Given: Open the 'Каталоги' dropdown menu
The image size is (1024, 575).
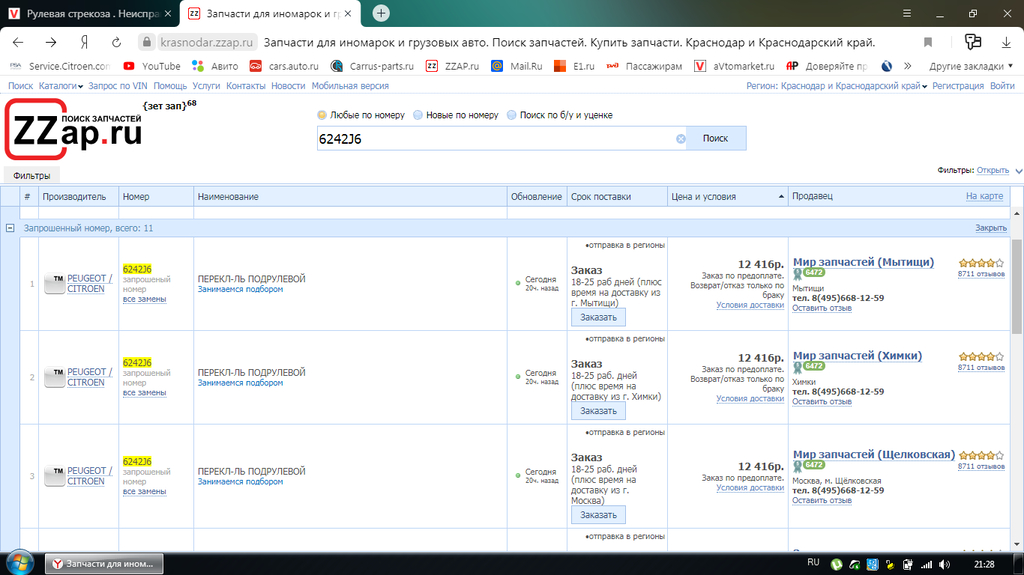Looking at the screenshot, I should [61, 86].
